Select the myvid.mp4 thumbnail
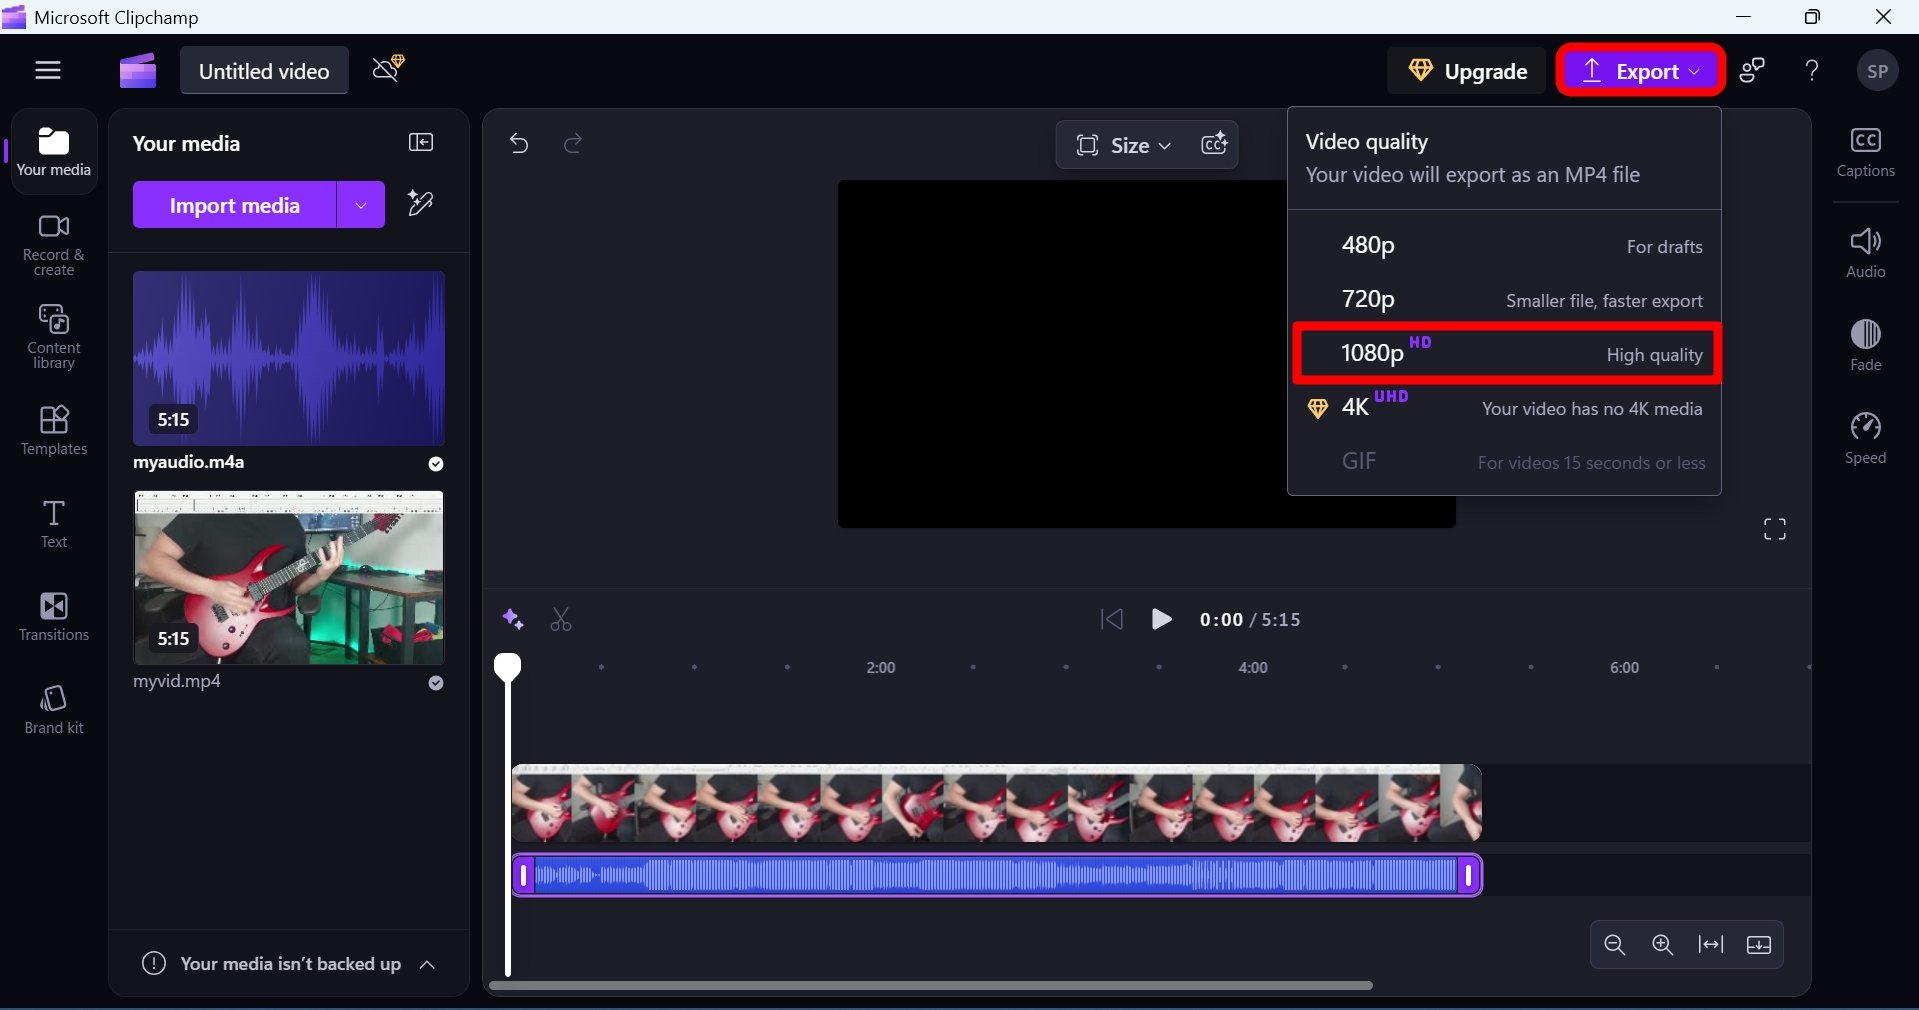Screen dimensions: 1919x1010 pos(289,578)
